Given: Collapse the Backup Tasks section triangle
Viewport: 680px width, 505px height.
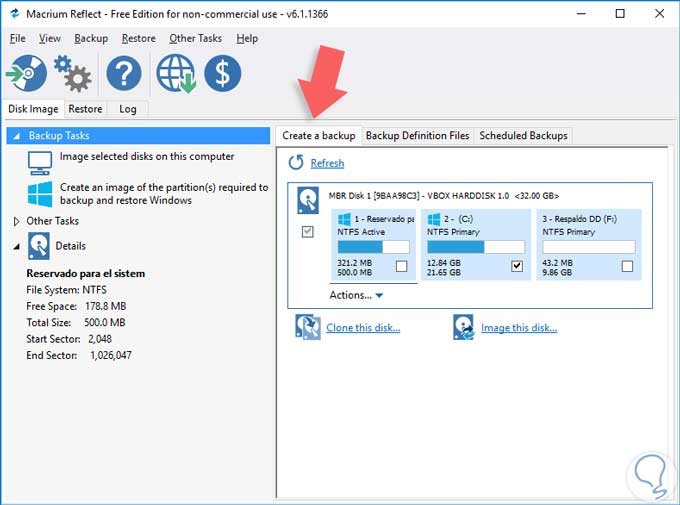Looking at the screenshot, I should 16,136.
